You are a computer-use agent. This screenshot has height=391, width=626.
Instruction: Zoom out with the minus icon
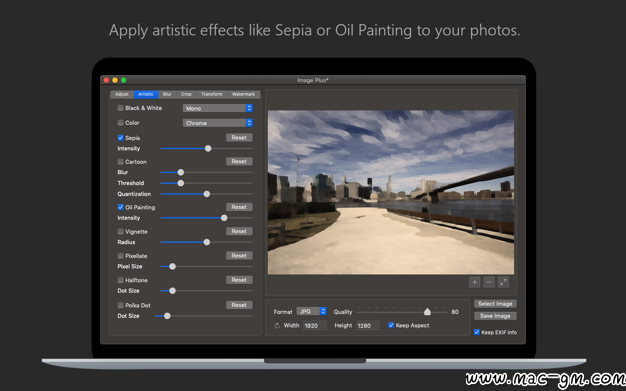point(489,282)
